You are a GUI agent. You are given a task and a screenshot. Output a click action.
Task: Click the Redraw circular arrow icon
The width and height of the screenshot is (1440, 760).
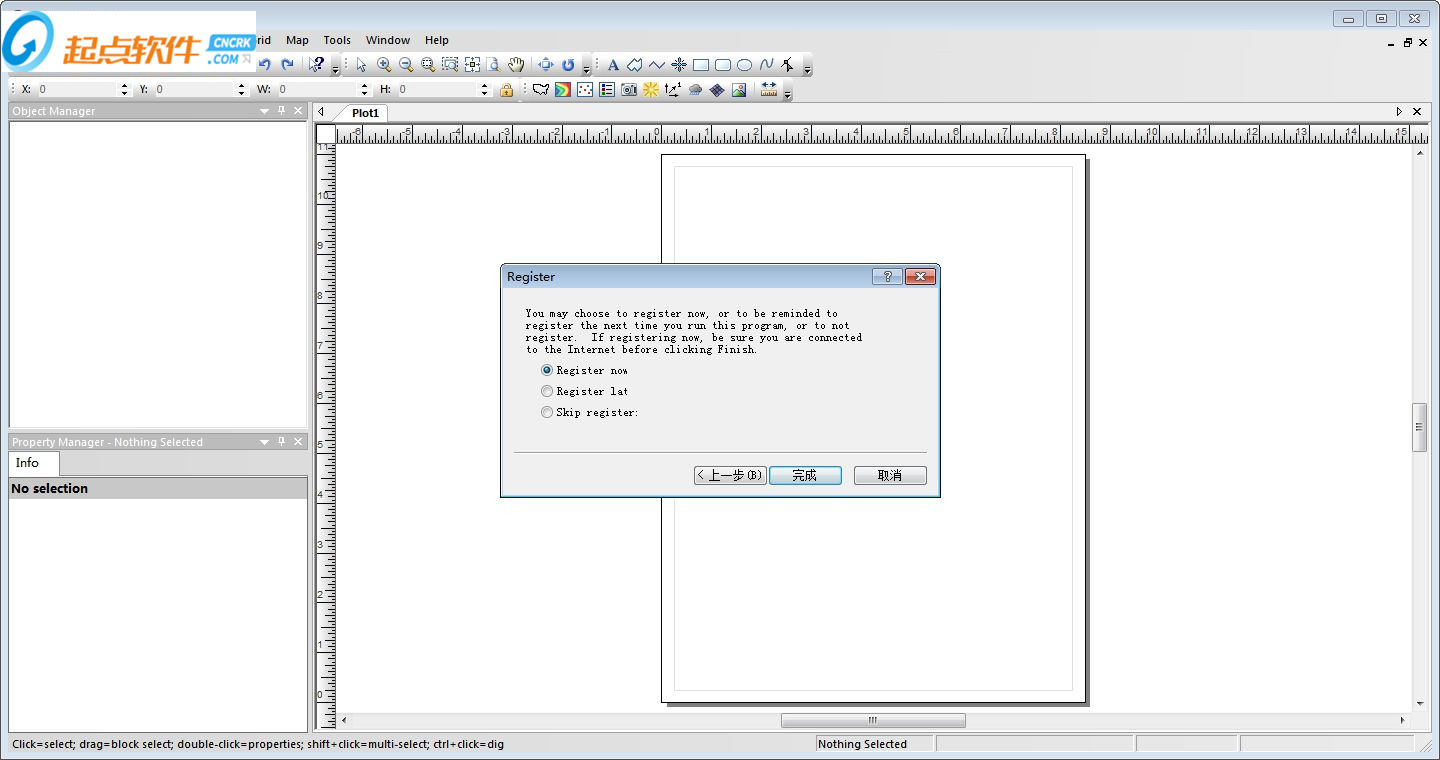[568, 65]
